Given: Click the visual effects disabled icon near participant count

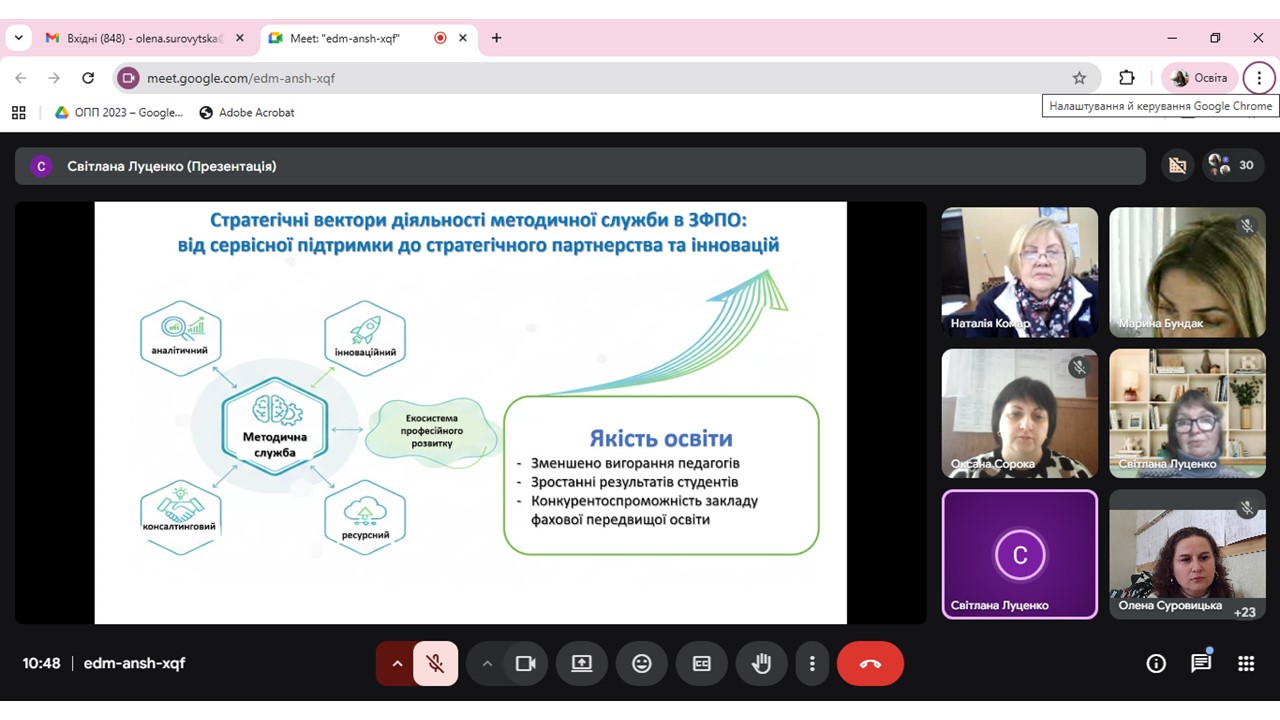Looking at the screenshot, I should 1177,166.
